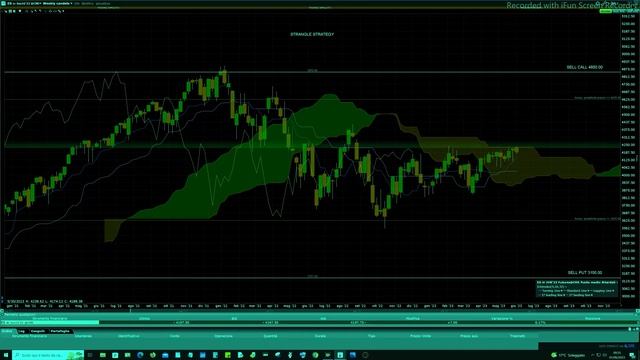The height and width of the screenshot is (360, 640).
Task: Click the Prezzo aux column header
Action: tap(469, 336)
